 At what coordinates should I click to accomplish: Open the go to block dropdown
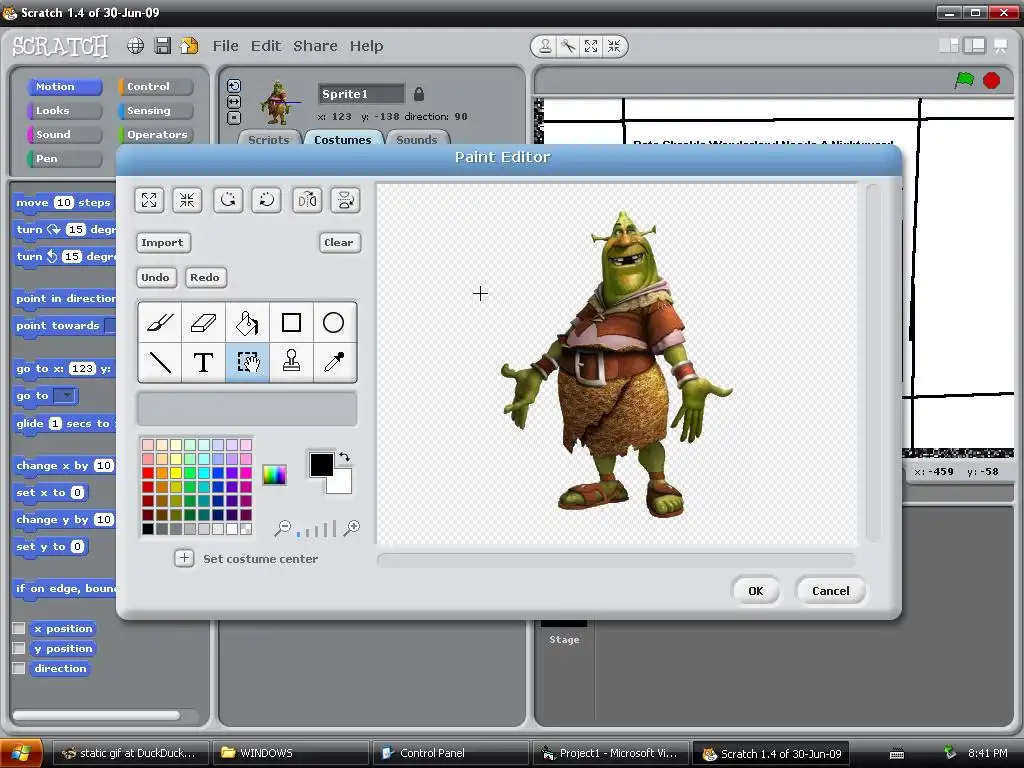click(x=64, y=396)
